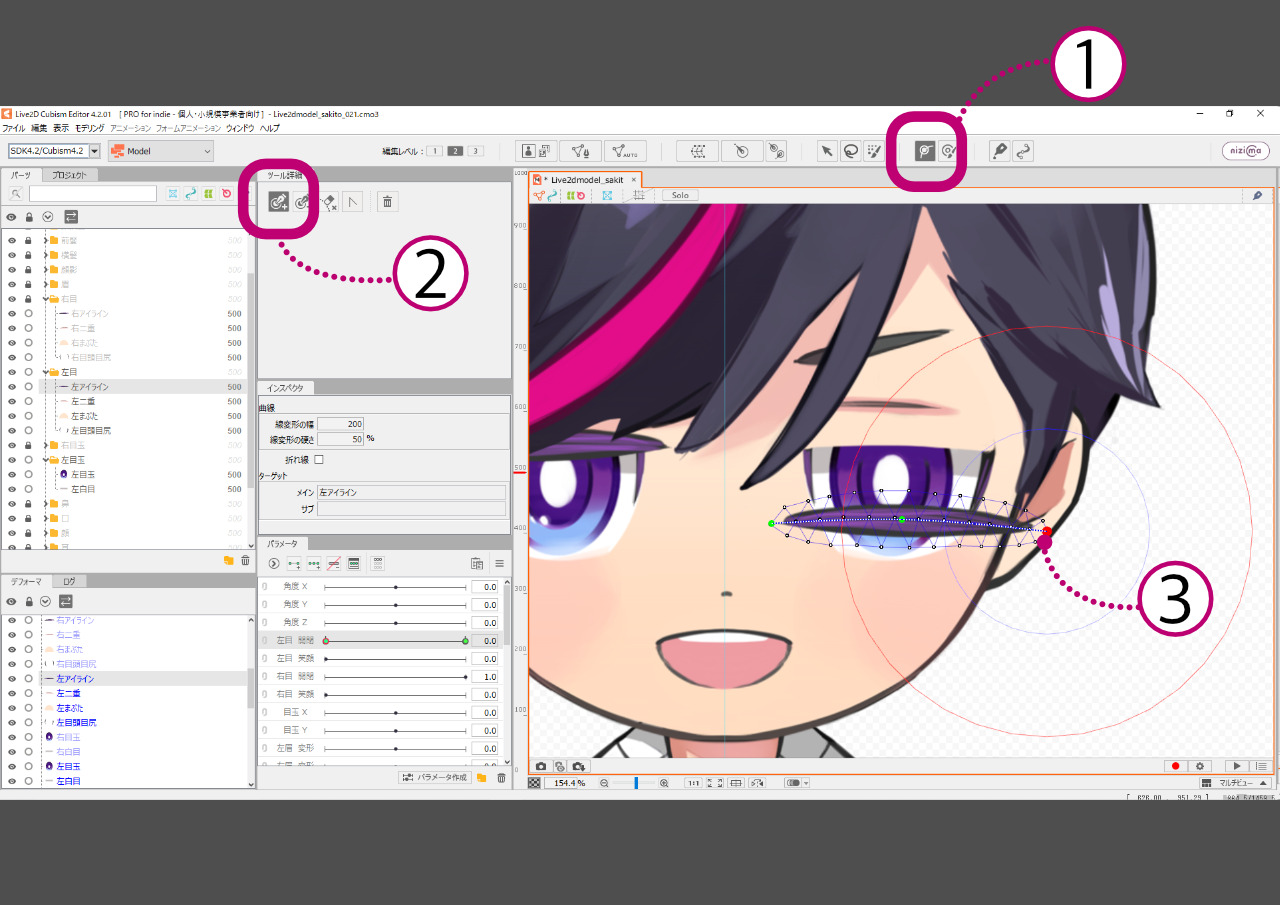The image size is (1280, 905).
Task: Click the add two keys parameter icon
Action: [294, 564]
